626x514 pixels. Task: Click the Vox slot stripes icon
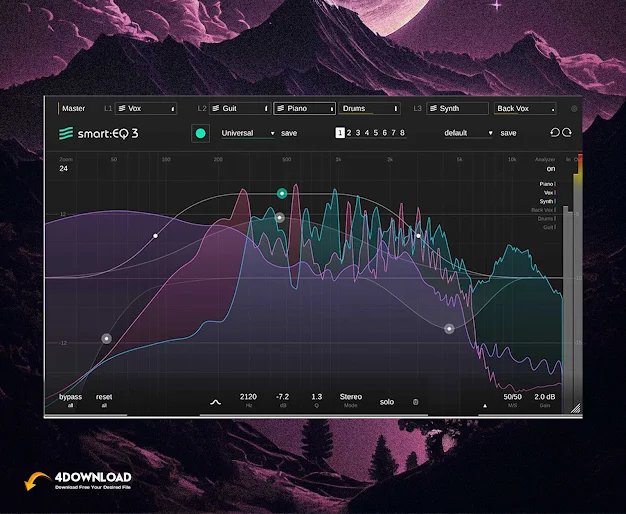[x=122, y=108]
